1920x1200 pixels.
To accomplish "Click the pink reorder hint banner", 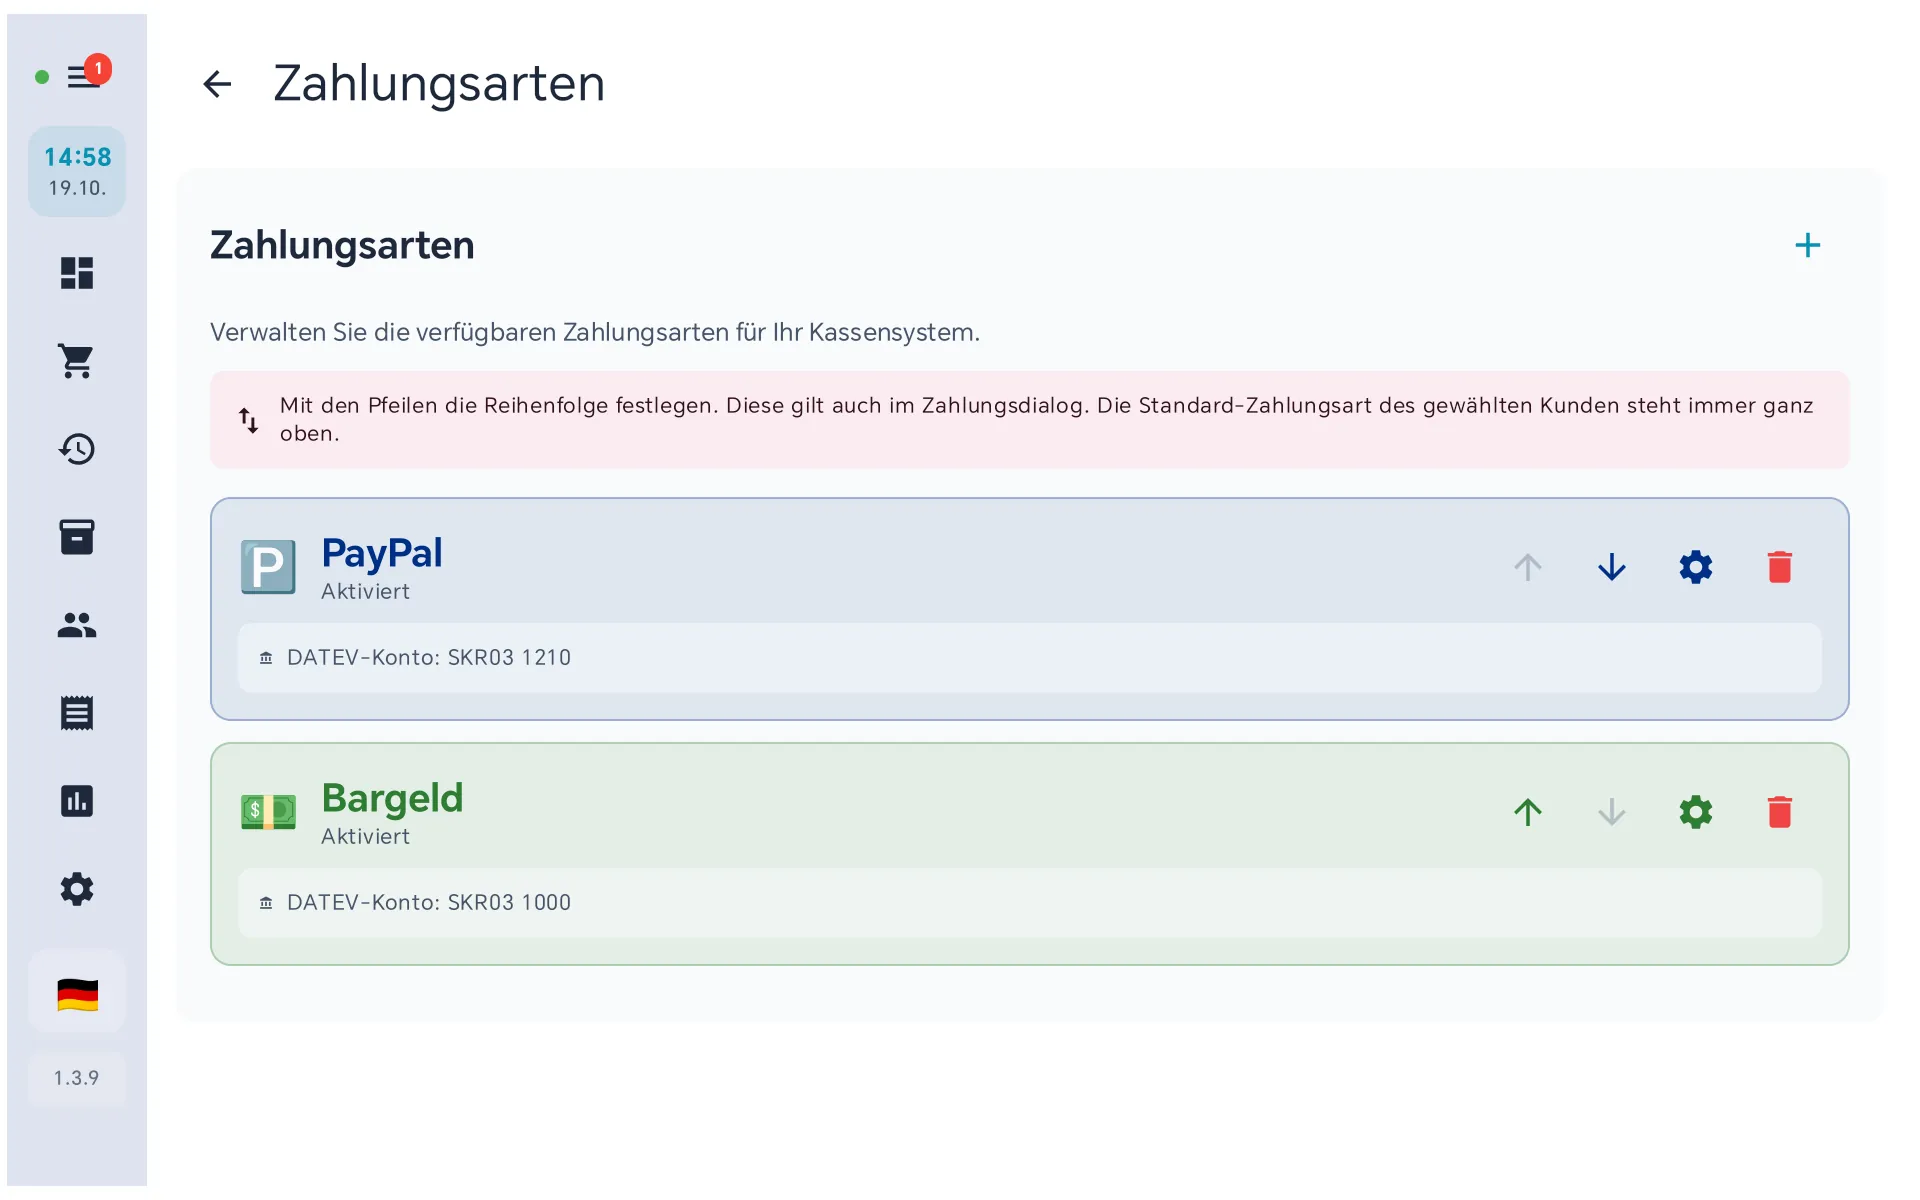I will pos(1030,420).
